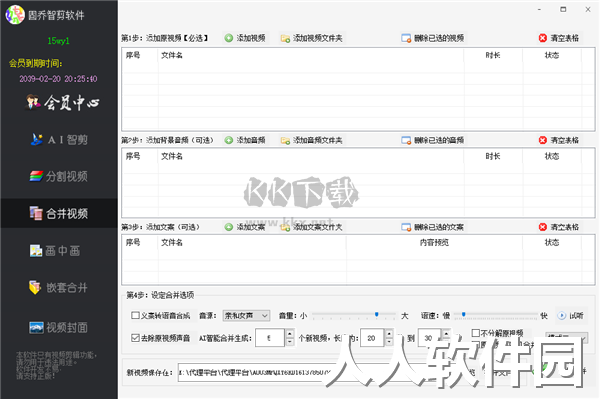Viewport: 600px width, 399px height.
Task: Open the 音源 voice dropdown showing 亲和女声
Action: [x=246, y=316]
